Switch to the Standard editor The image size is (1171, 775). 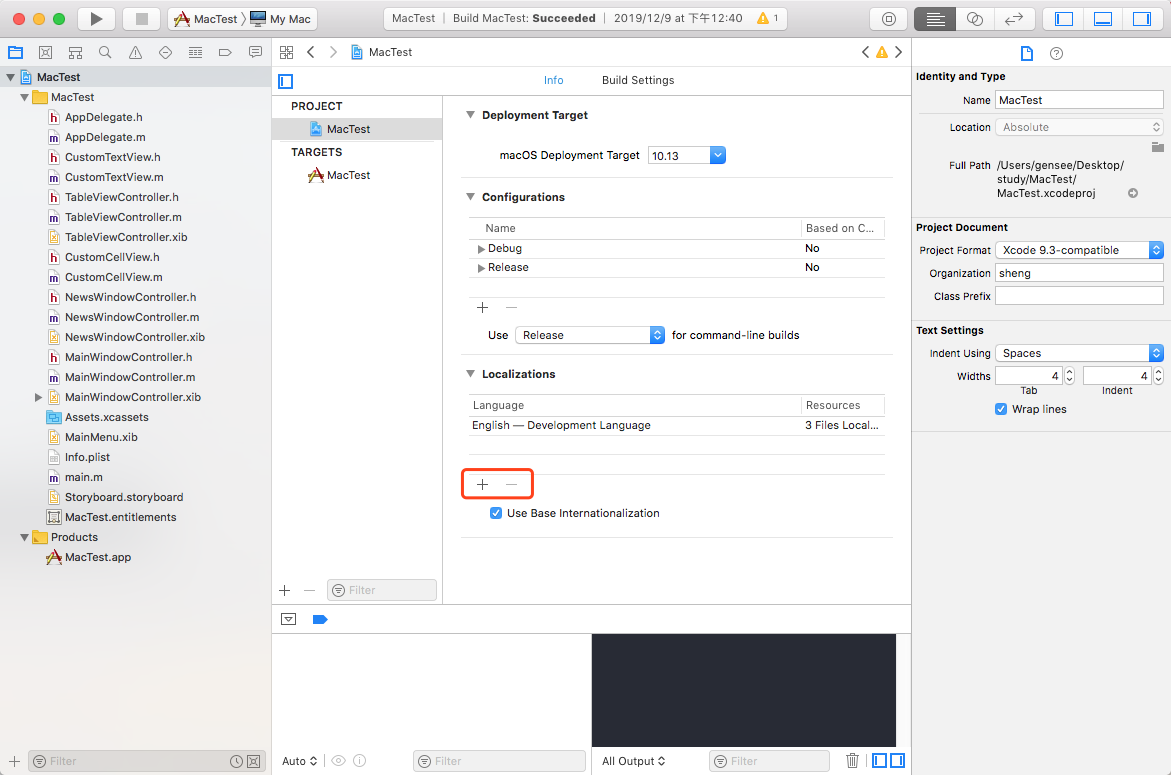click(935, 19)
